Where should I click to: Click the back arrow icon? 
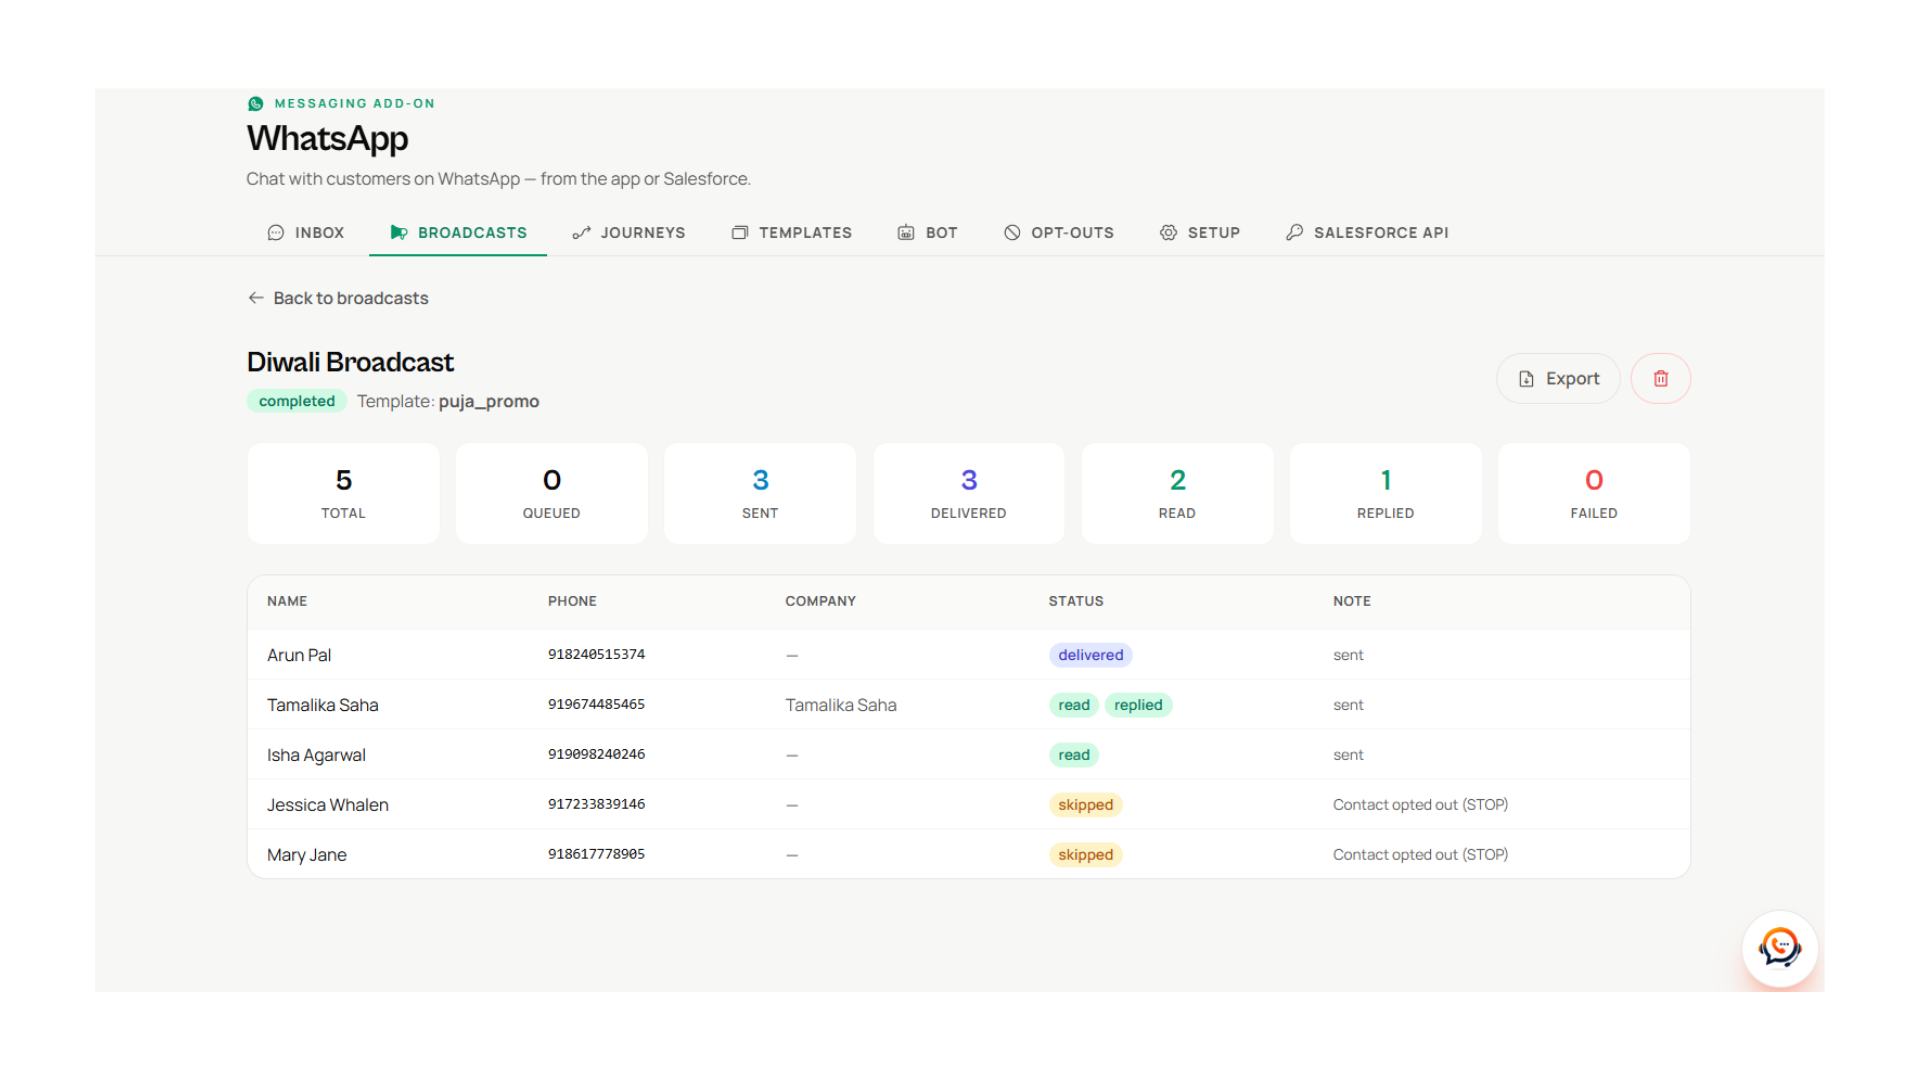tap(256, 298)
